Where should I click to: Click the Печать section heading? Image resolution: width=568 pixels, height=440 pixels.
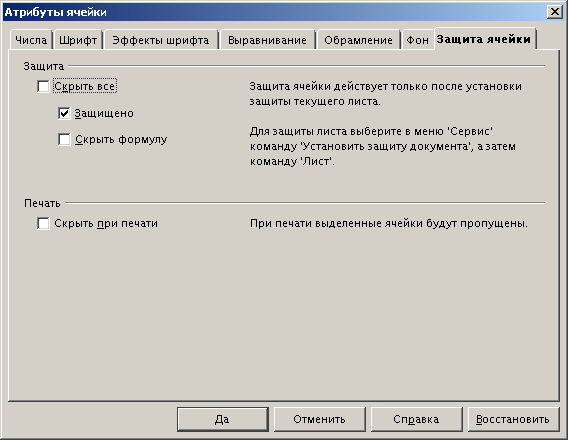42,203
